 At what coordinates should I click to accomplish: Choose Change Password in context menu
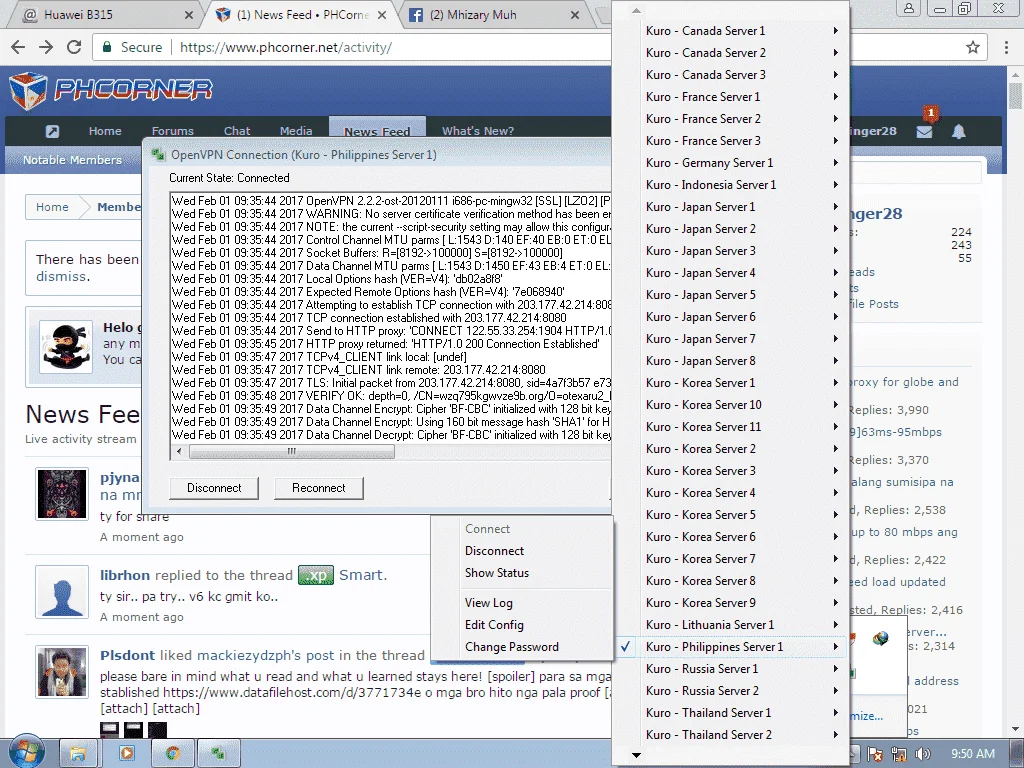click(x=512, y=647)
